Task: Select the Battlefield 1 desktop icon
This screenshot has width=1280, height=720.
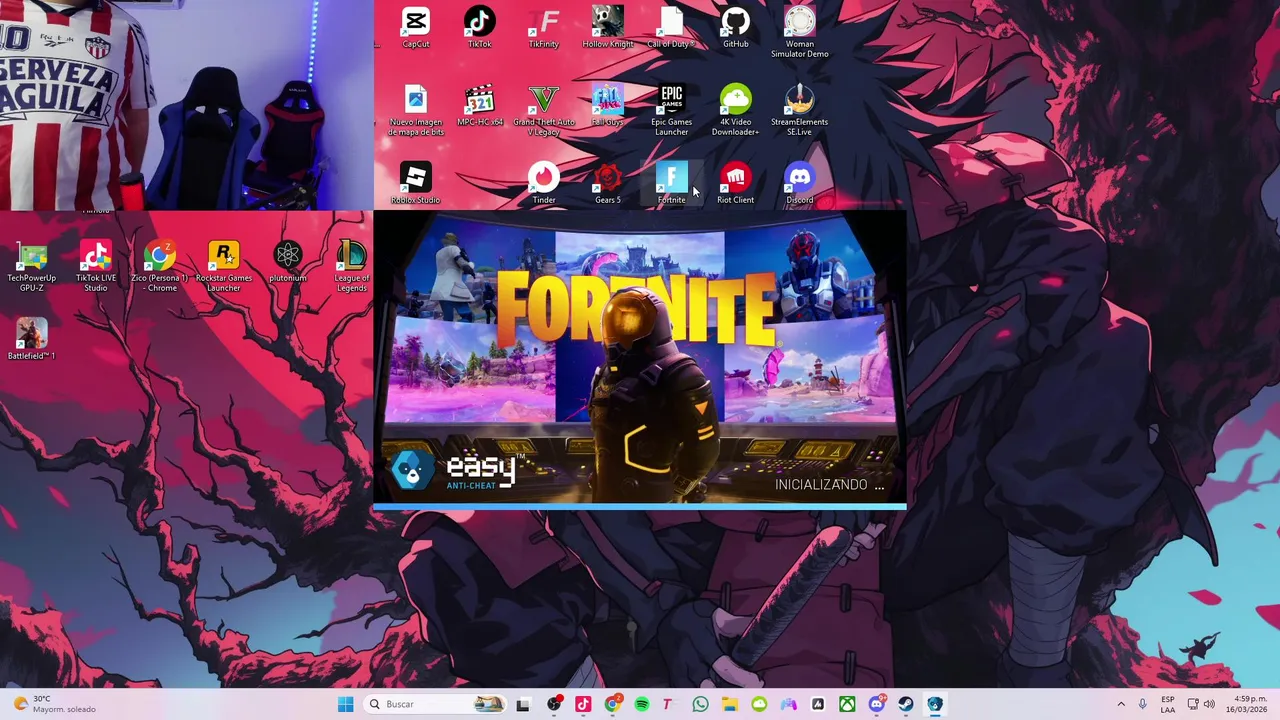Action: pyautogui.click(x=31, y=339)
